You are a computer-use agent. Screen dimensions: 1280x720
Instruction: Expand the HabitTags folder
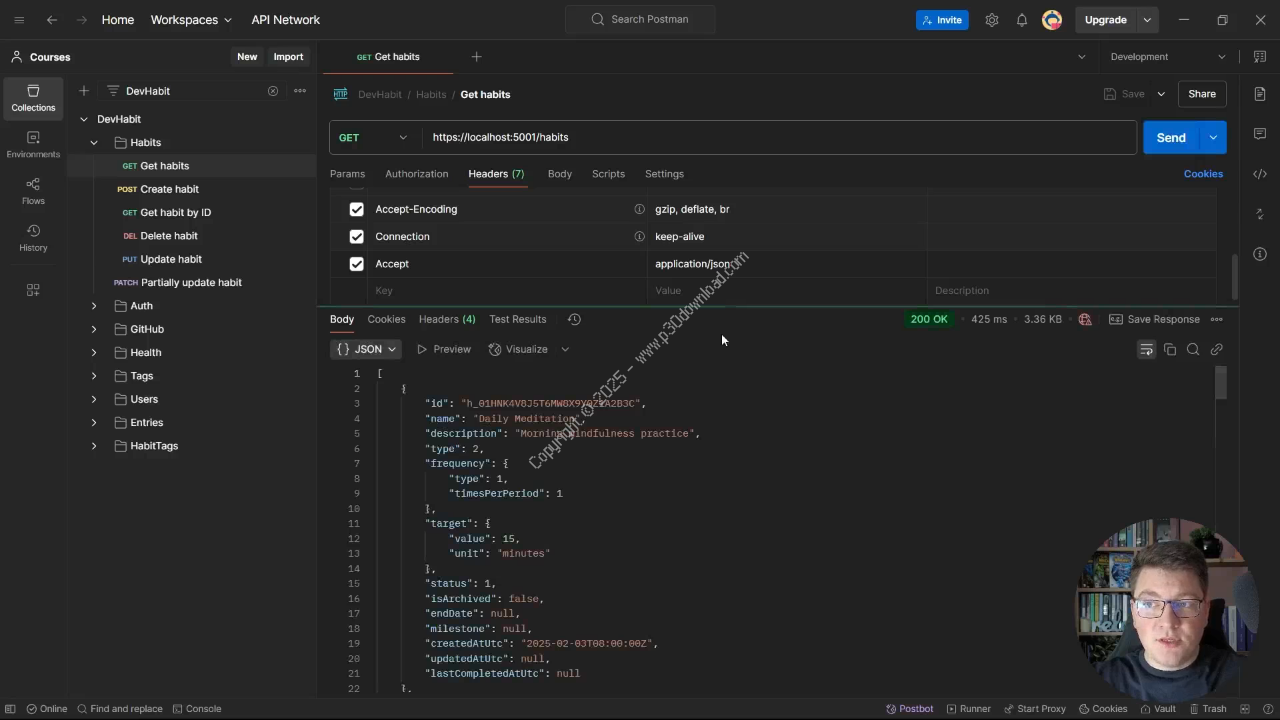(x=94, y=446)
